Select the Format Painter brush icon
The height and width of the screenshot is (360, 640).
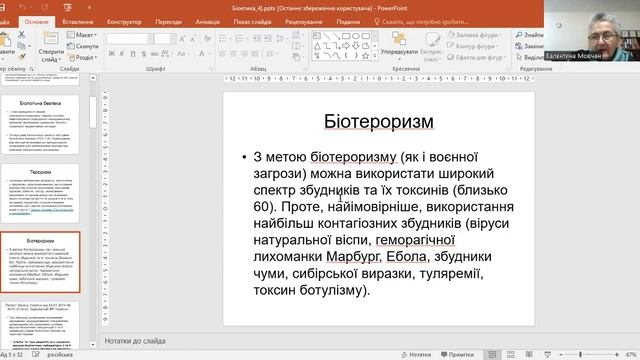[x=22, y=57]
